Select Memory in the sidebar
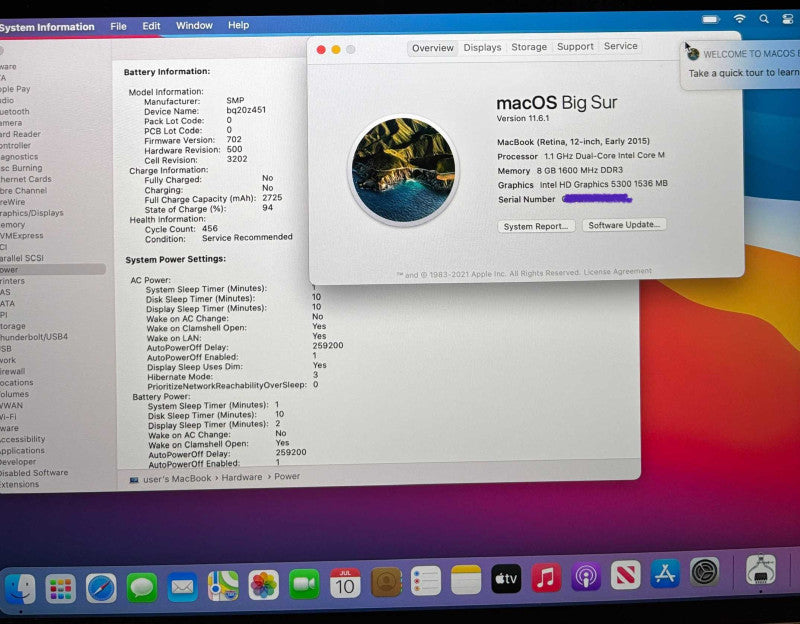Screen dimensions: 800x624 click(x=12, y=224)
